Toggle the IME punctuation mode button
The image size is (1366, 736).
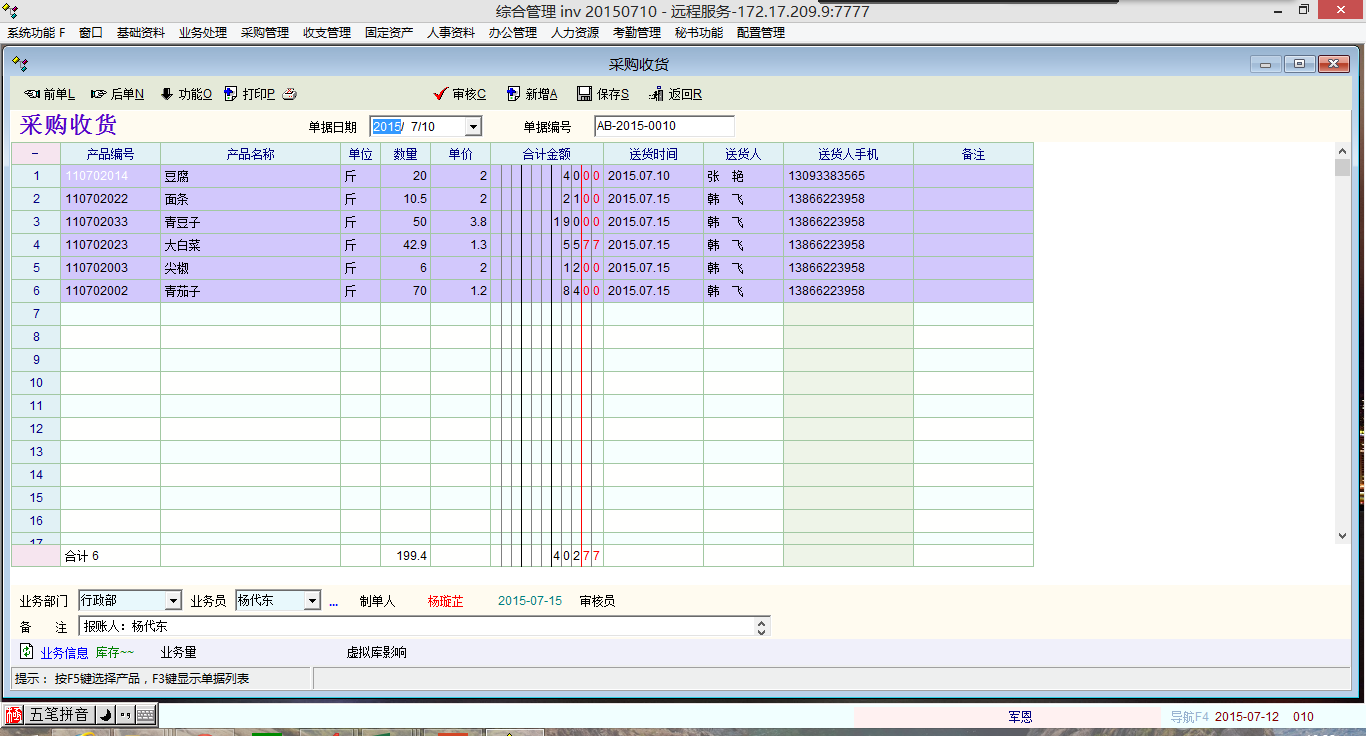coord(125,715)
